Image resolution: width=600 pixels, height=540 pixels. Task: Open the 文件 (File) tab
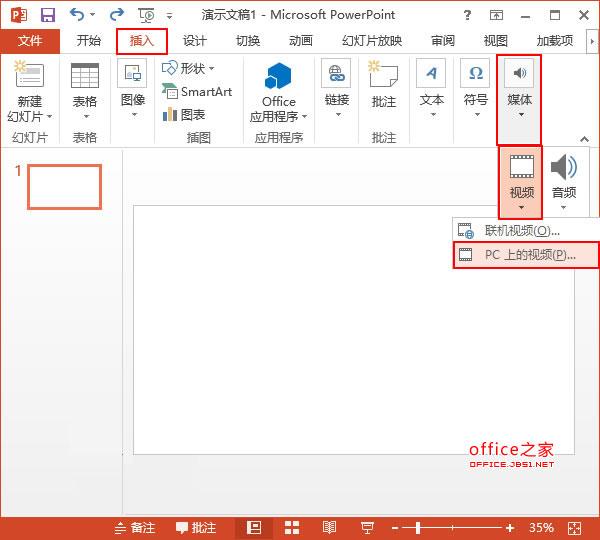point(30,41)
